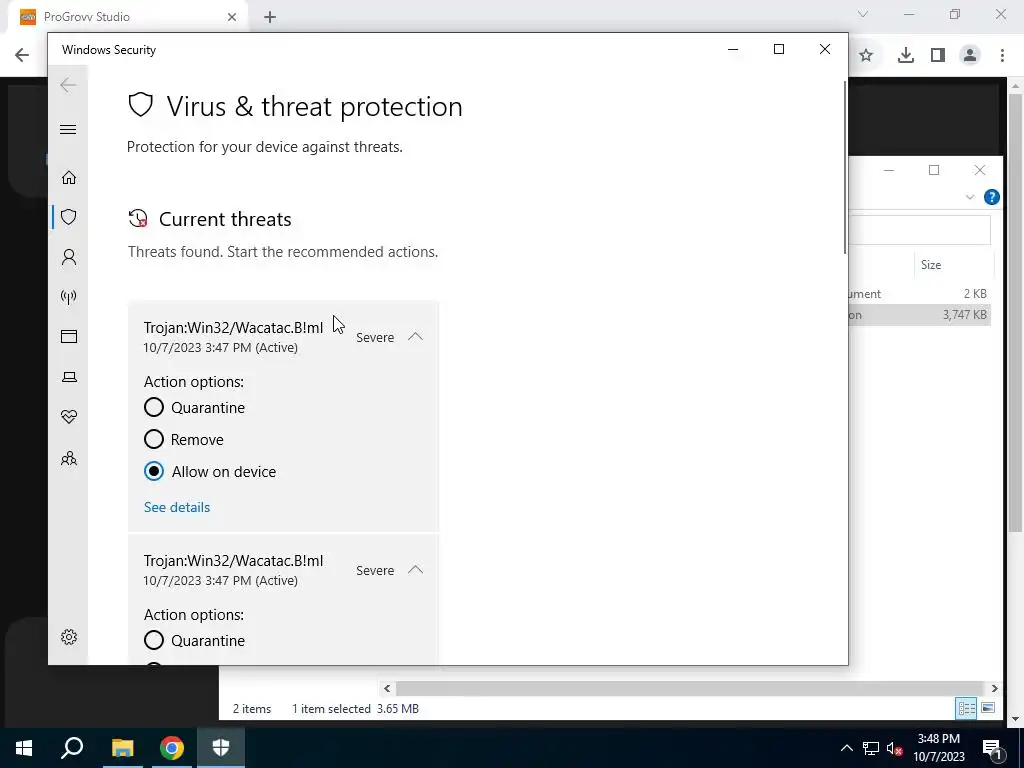
Task: Open Windows Security settings gear
Action: pyautogui.click(x=69, y=637)
